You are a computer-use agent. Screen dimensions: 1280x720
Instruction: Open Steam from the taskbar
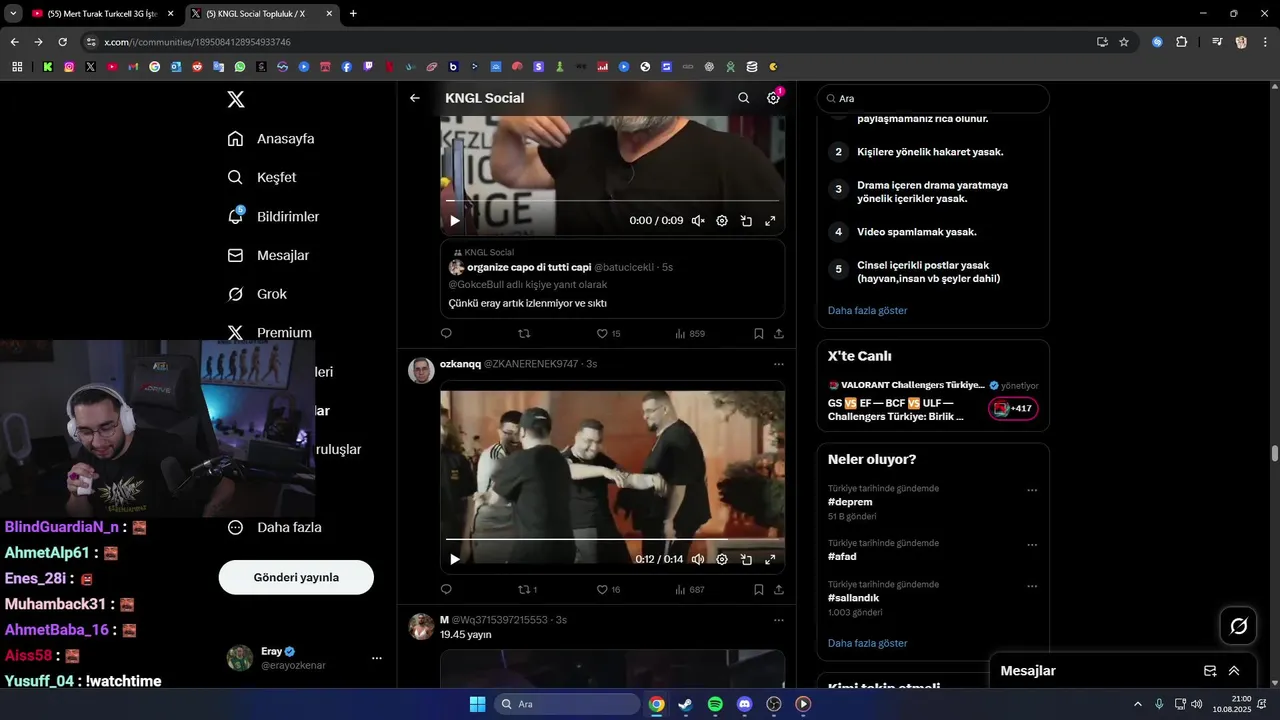tap(685, 704)
